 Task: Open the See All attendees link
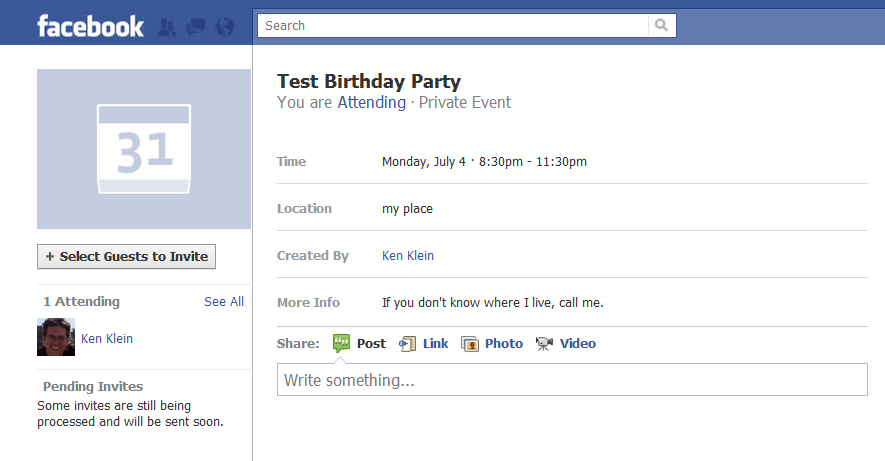pos(223,301)
